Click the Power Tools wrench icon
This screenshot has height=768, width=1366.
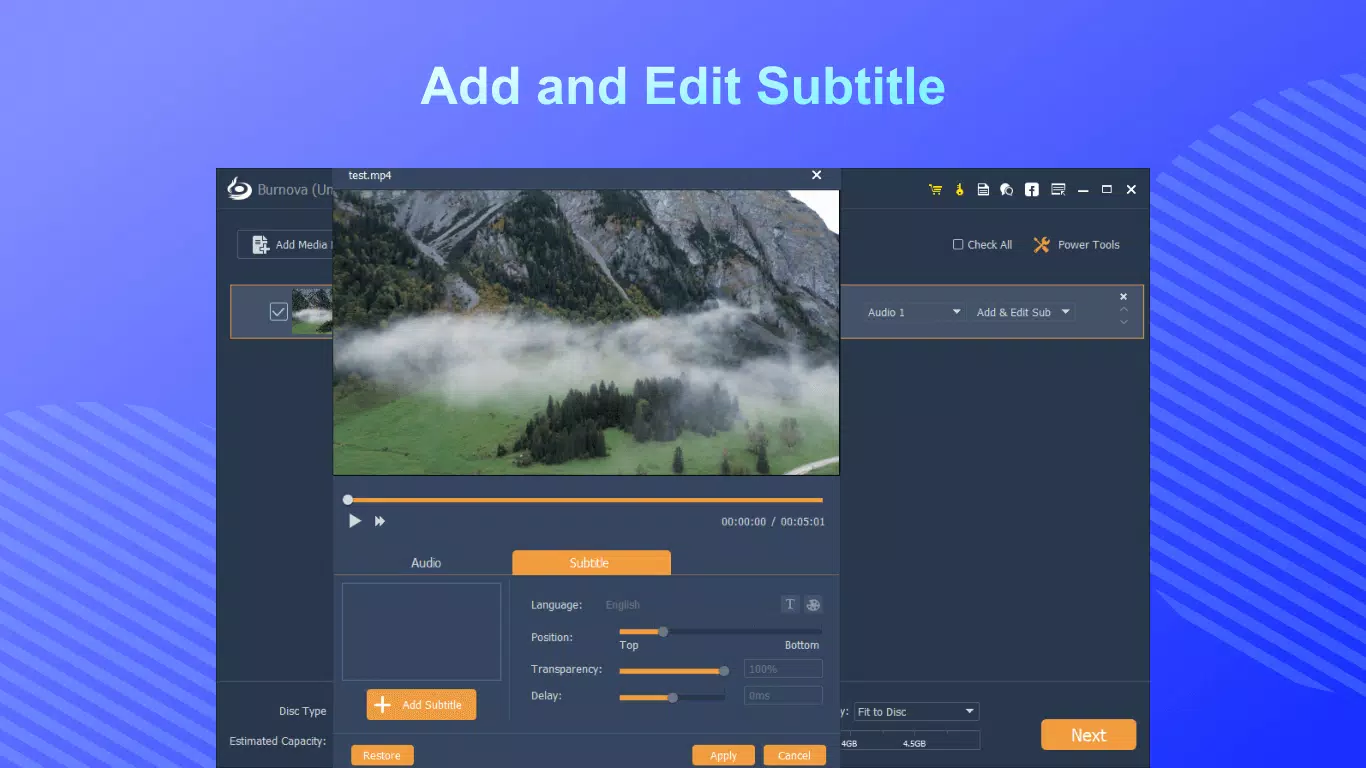(x=1041, y=245)
